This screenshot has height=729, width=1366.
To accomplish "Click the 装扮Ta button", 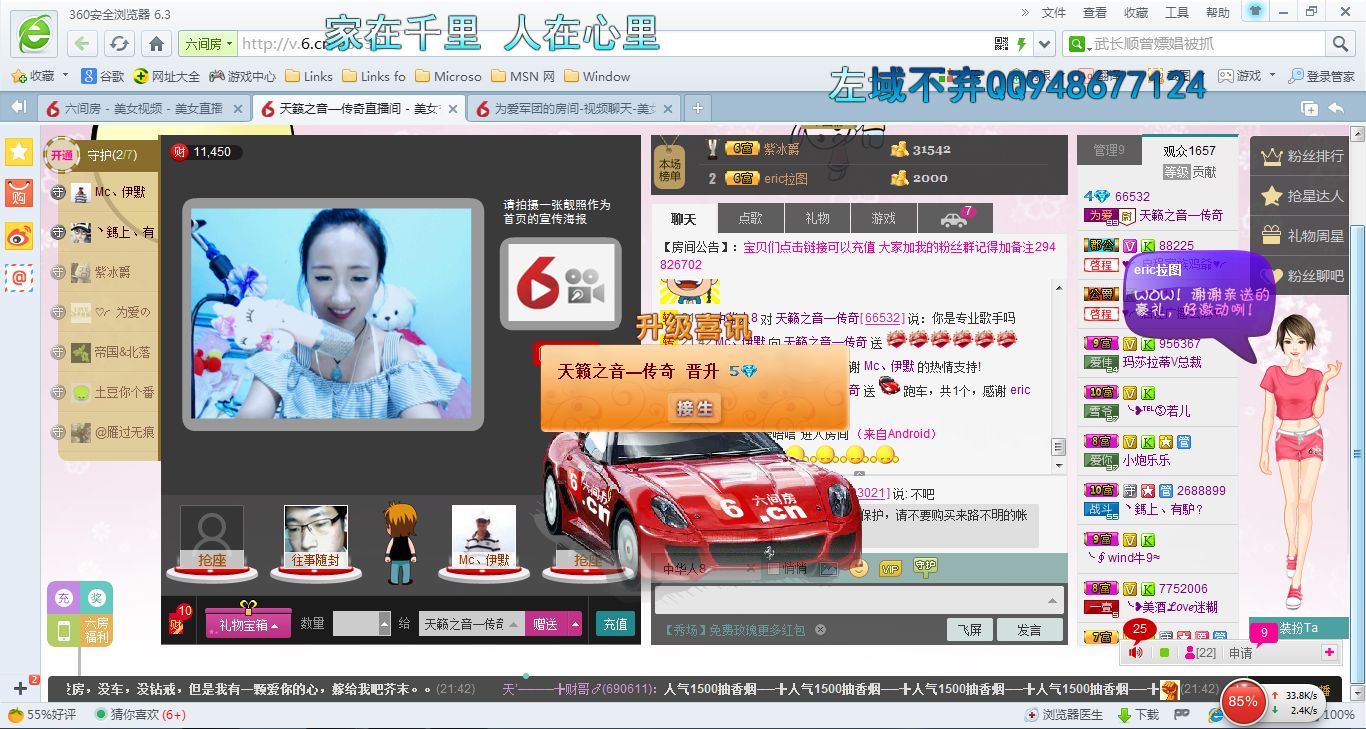I will point(1298,628).
